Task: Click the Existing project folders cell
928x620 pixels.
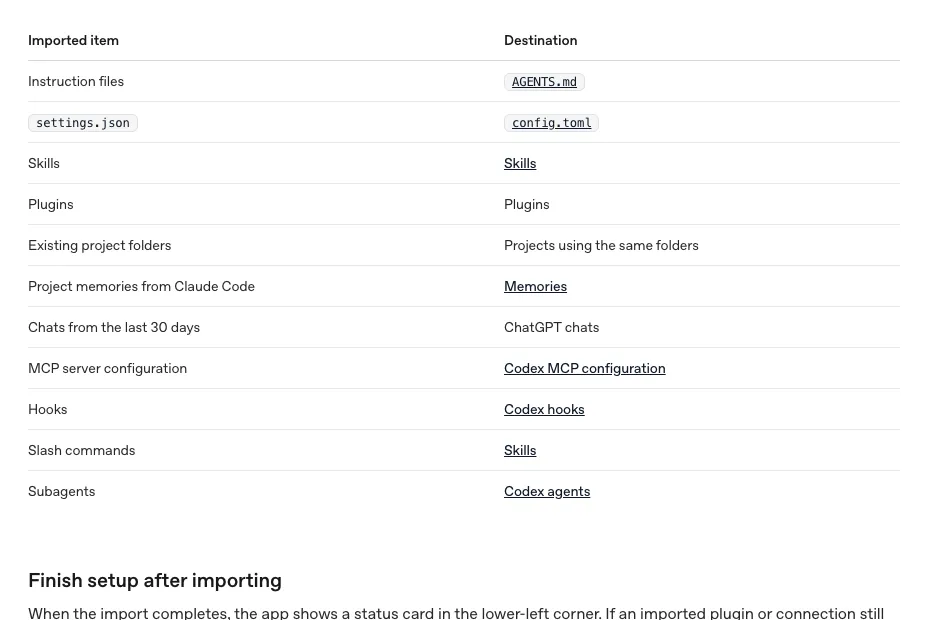Action: [x=99, y=246]
